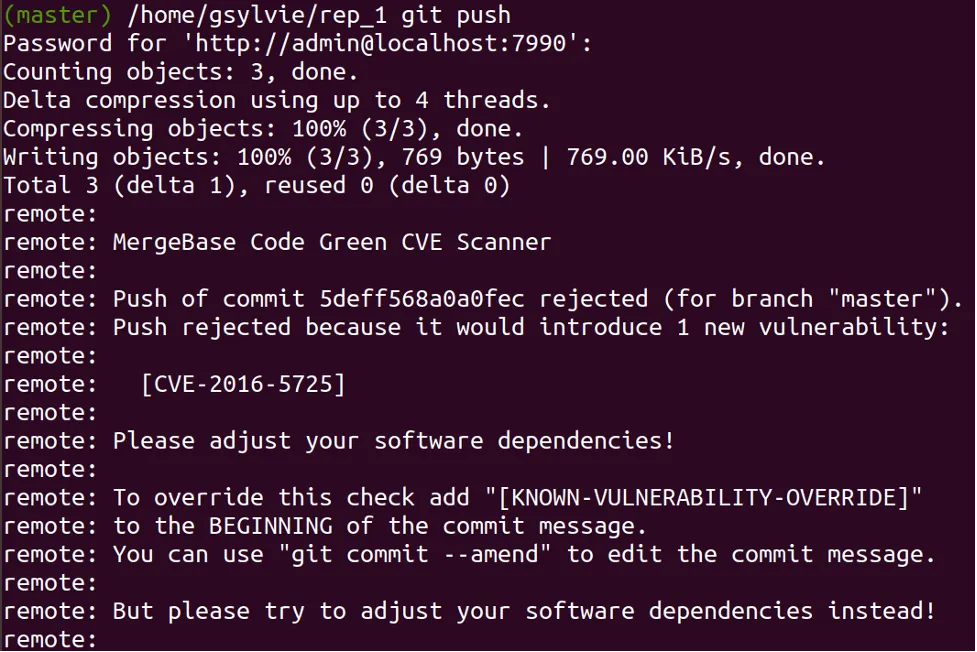This screenshot has width=977, height=652.
Task: Click the '769.00 KiB/s' transfer speed
Action: point(648,157)
